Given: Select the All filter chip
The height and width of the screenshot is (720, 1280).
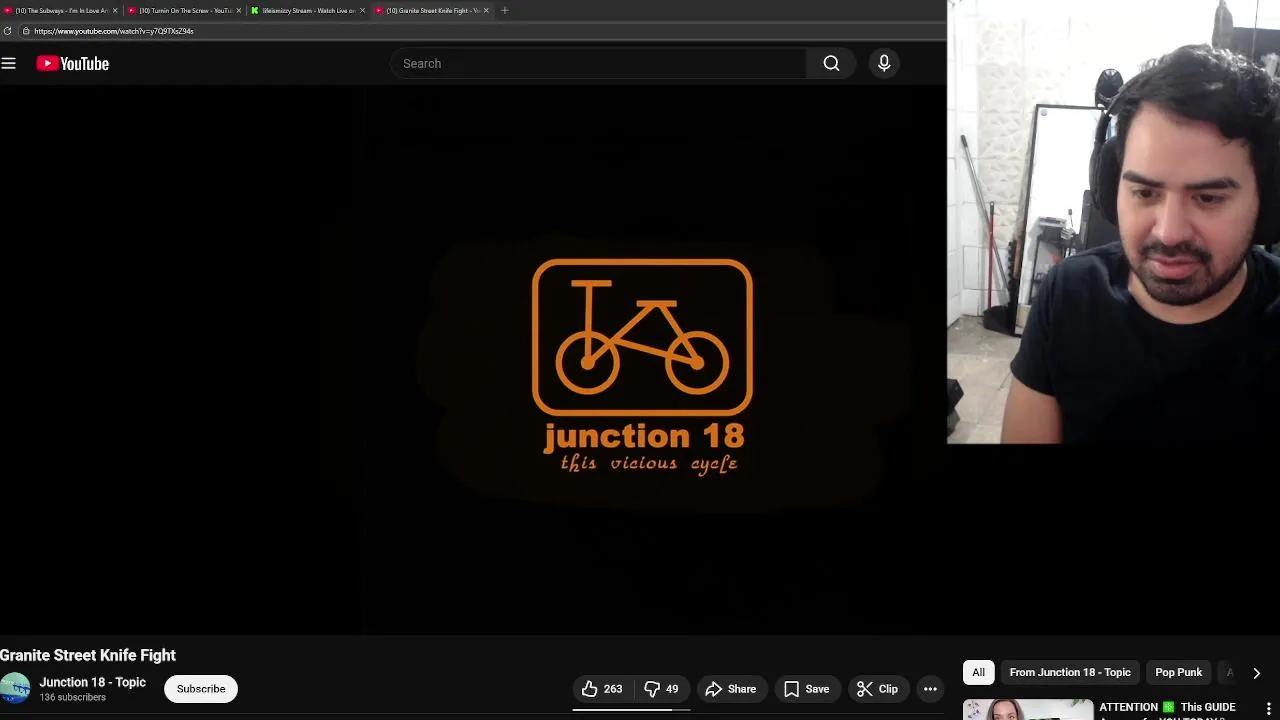Looking at the screenshot, I should (979, 672).
